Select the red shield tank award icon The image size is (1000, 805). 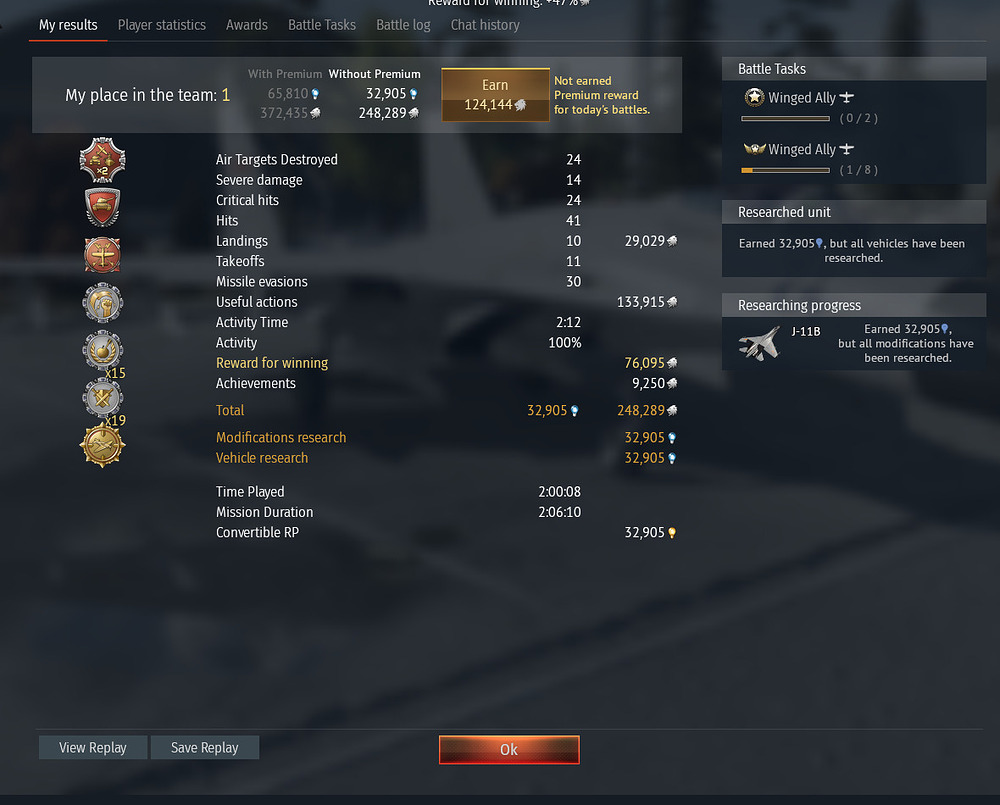[x=102, y=207]
